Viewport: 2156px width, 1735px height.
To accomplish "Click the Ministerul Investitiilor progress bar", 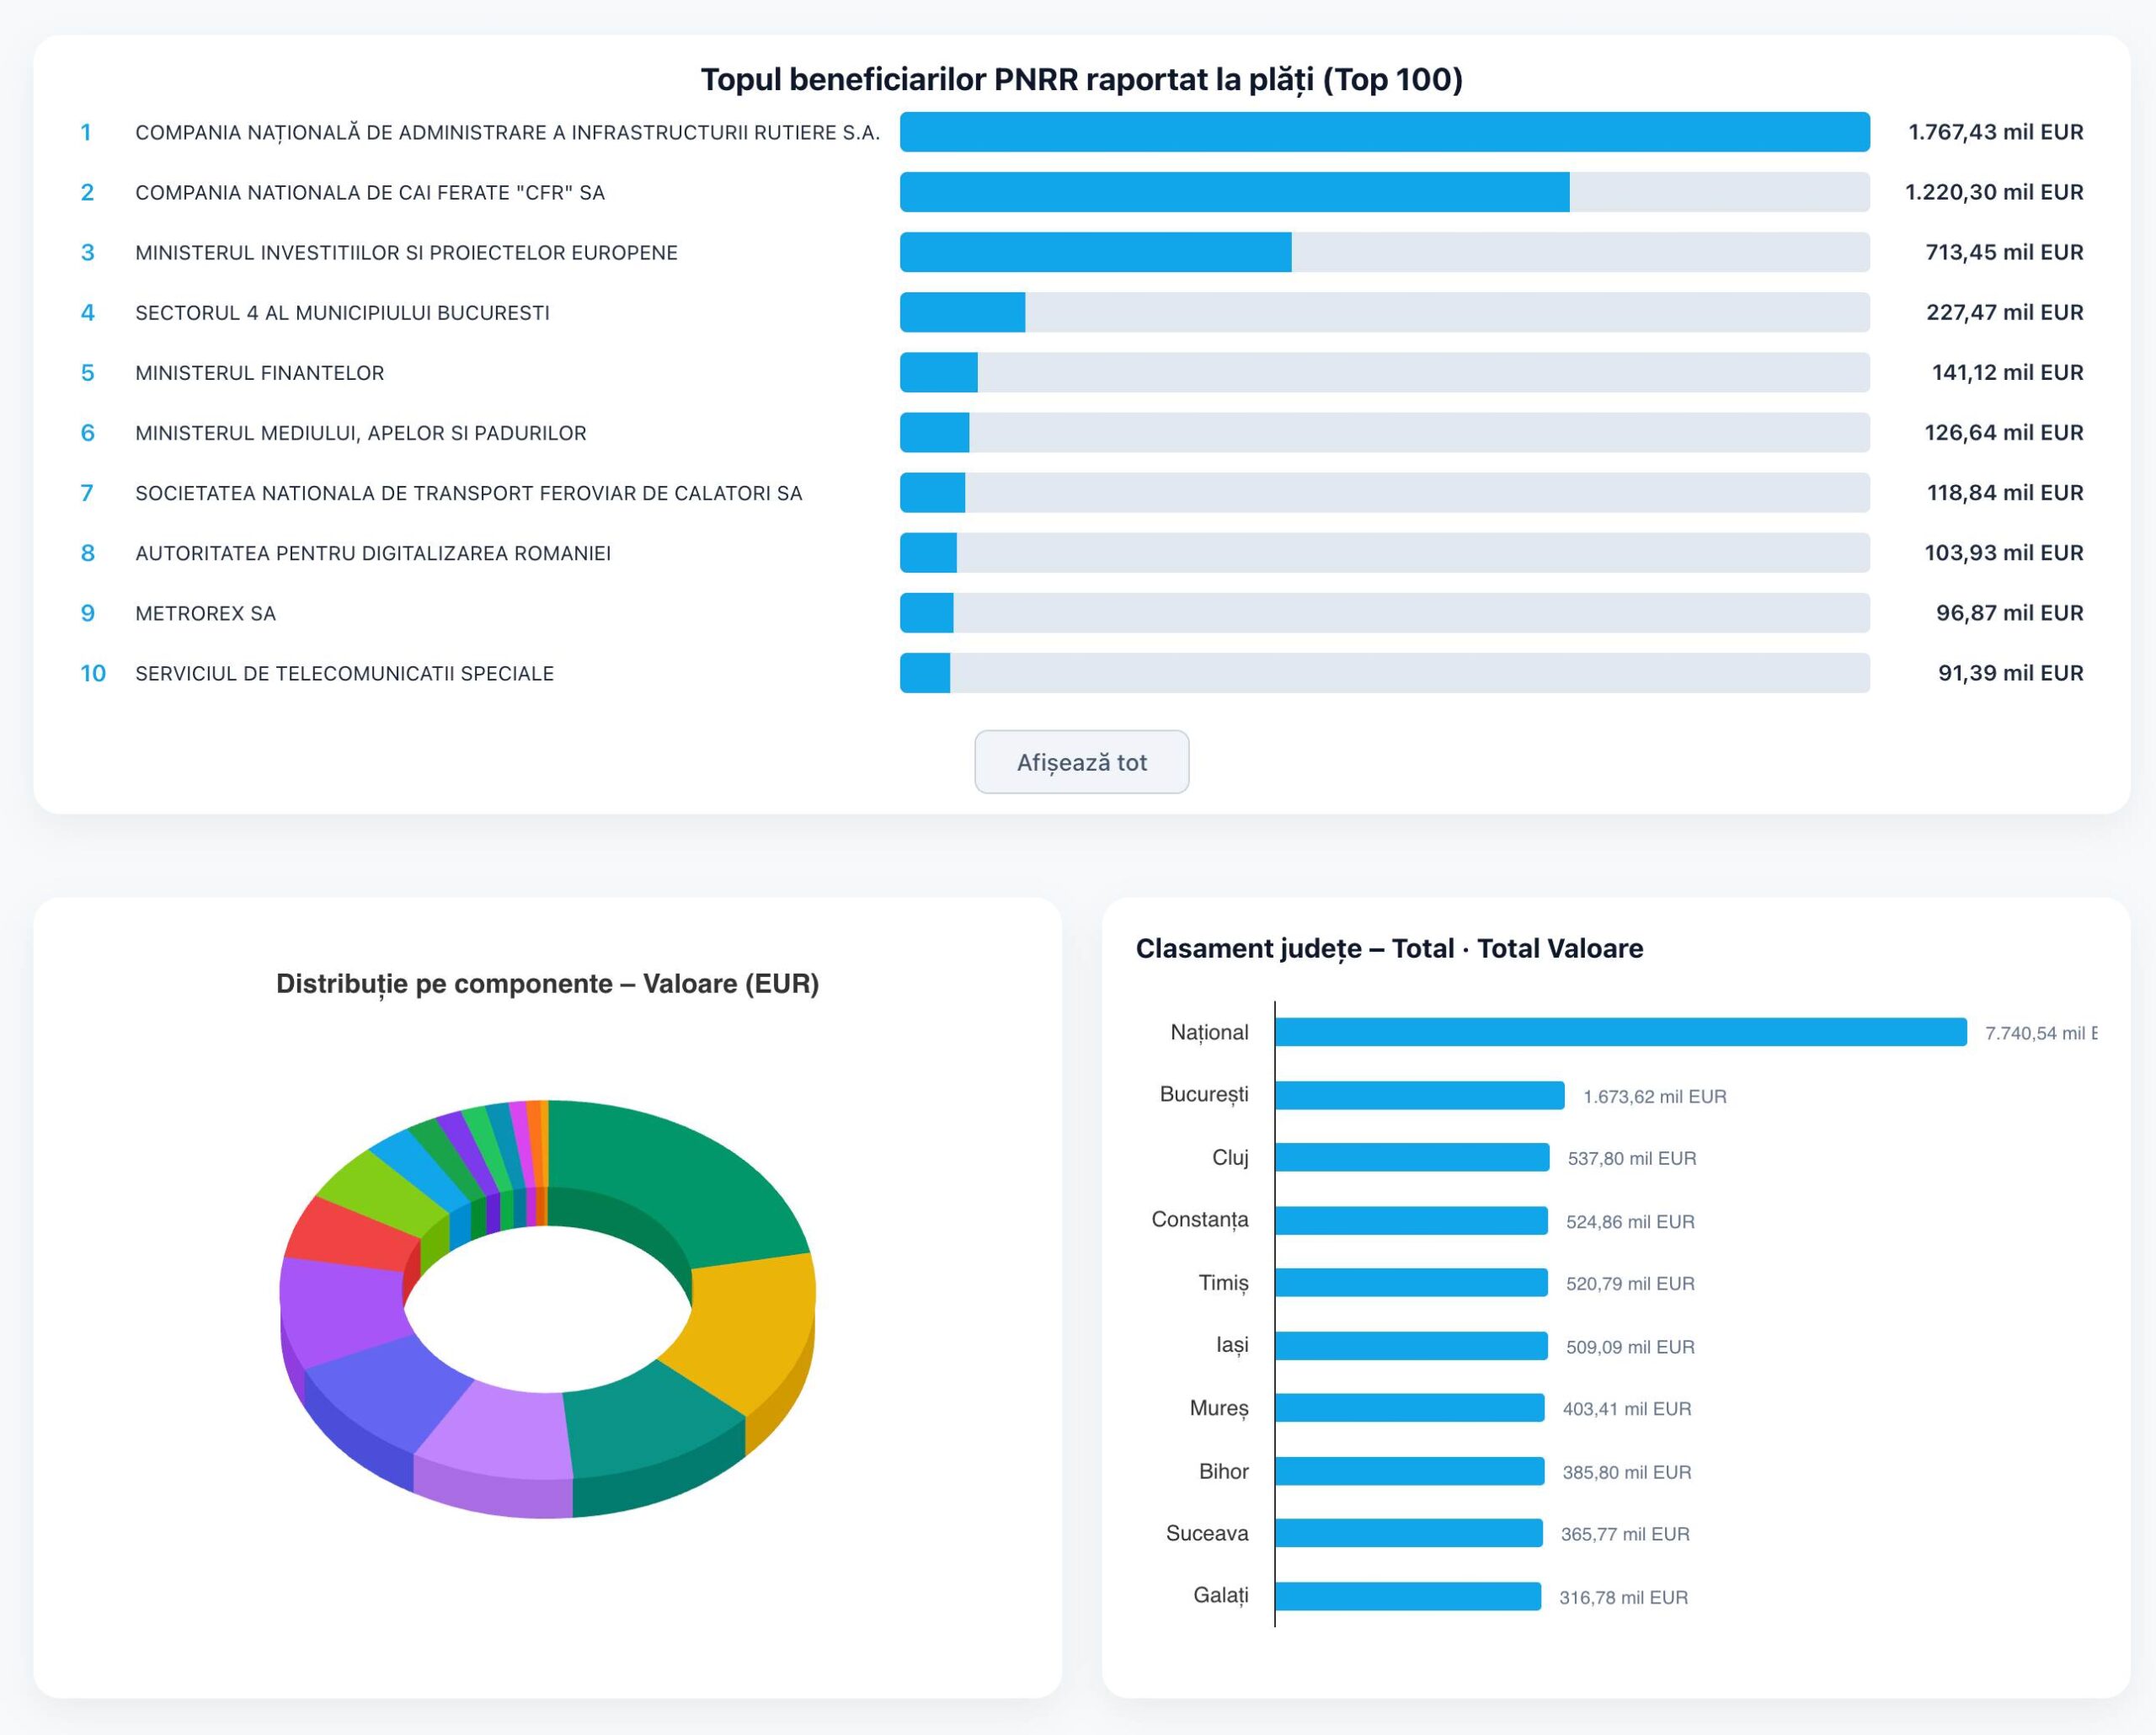I will [x=1384, y=252].
